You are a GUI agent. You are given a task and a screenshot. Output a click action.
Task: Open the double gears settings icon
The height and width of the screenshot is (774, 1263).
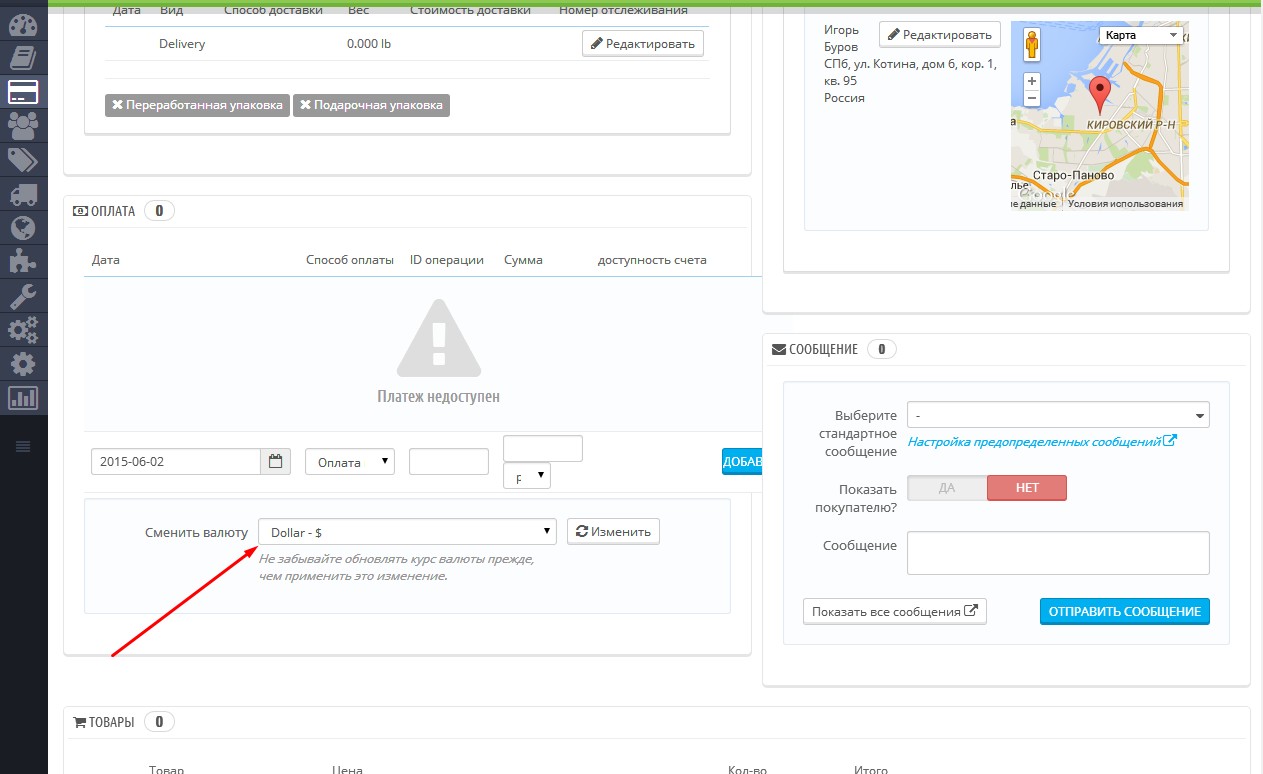23,329
